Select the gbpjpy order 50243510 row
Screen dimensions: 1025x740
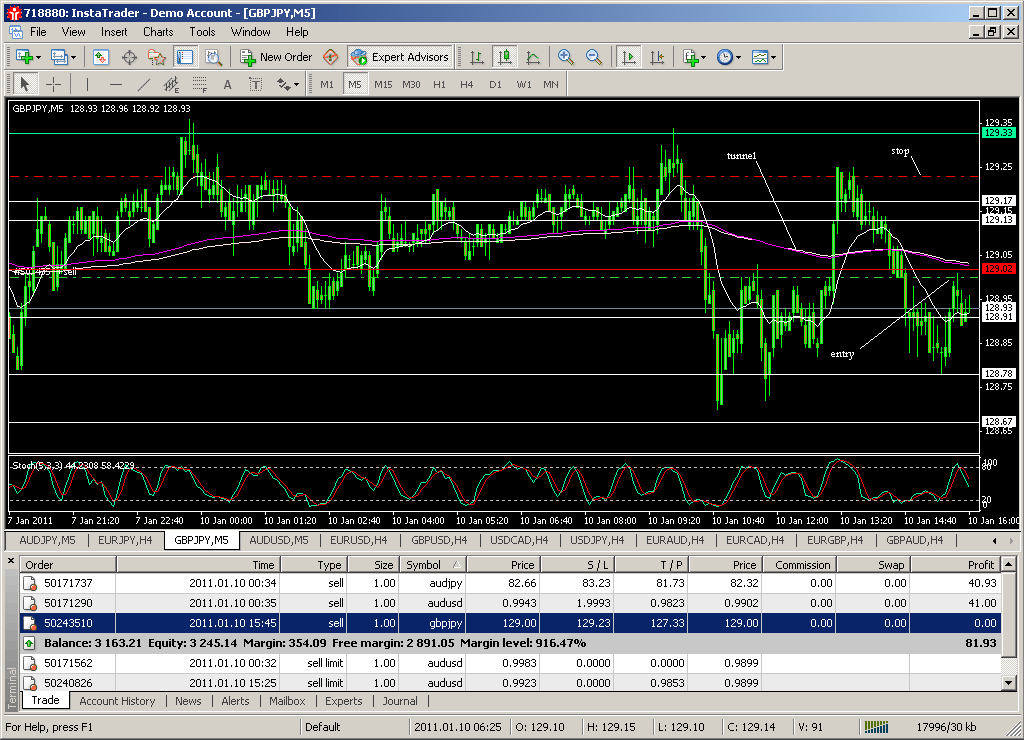point(511,623)
